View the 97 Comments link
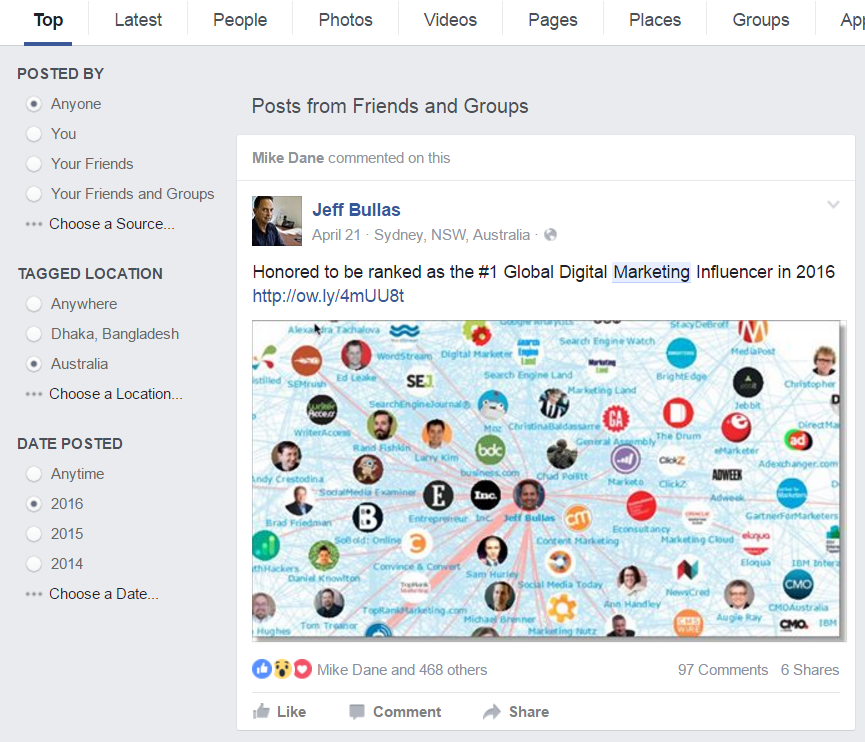865x742 pixels. tap(723, 670)
